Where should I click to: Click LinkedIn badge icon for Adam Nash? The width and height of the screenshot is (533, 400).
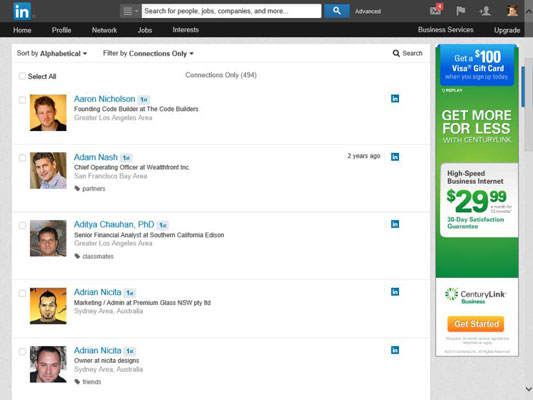coord(395,157)
